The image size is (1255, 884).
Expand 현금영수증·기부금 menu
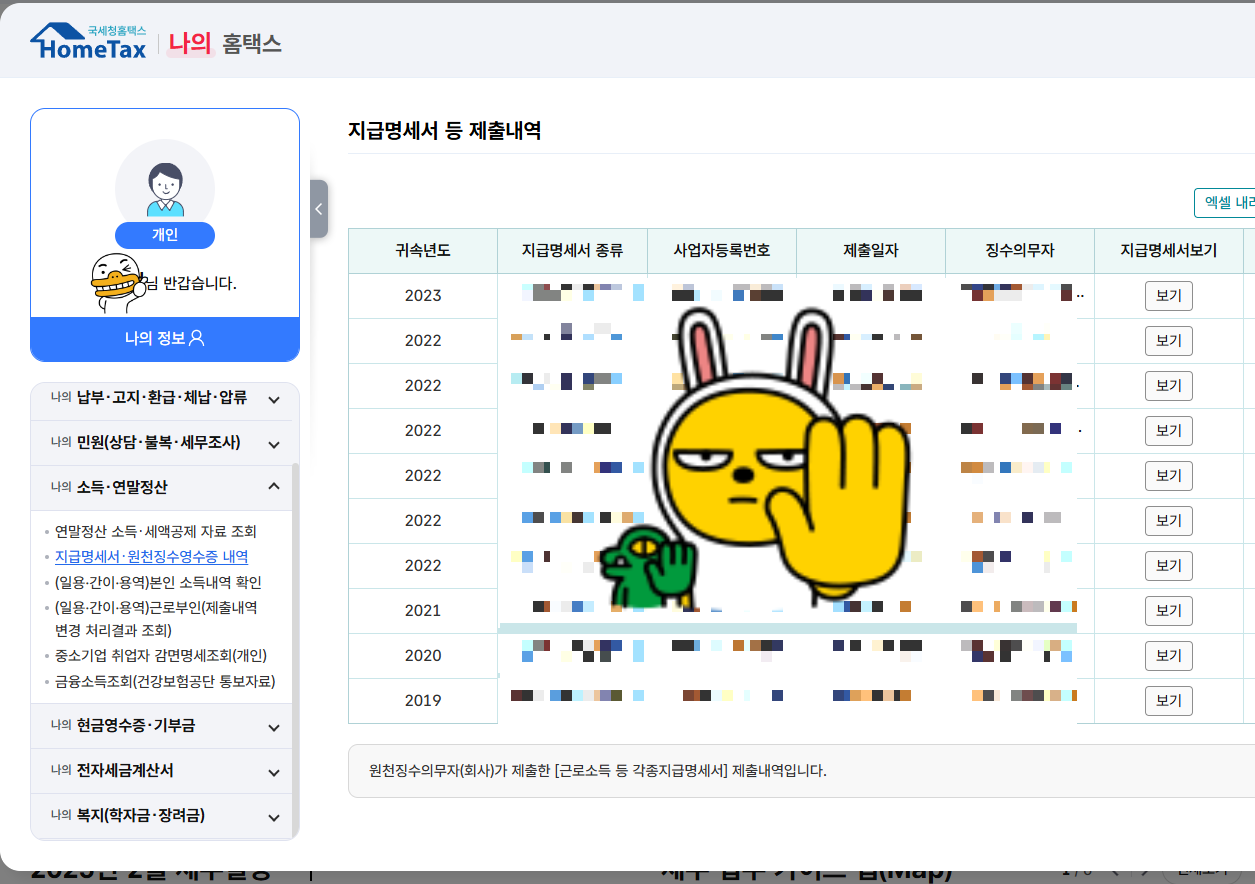[x=162, y=726]
